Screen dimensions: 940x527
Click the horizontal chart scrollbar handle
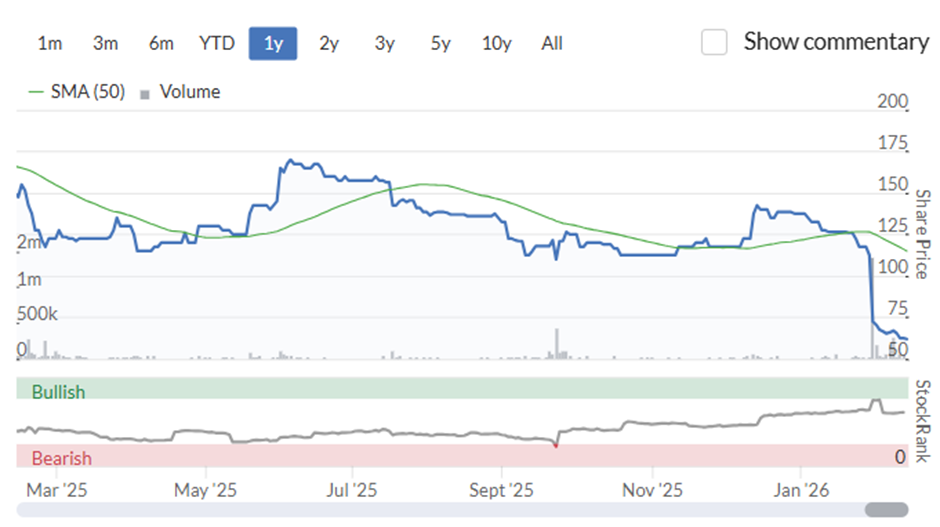(886, 510)
